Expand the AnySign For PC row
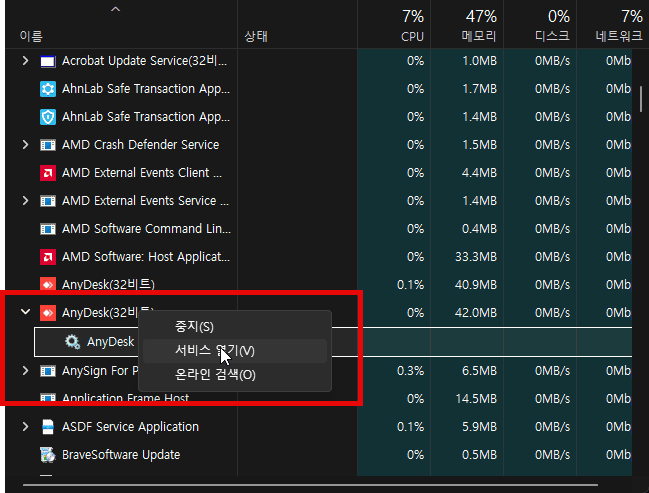 click(x=25, y=370)
